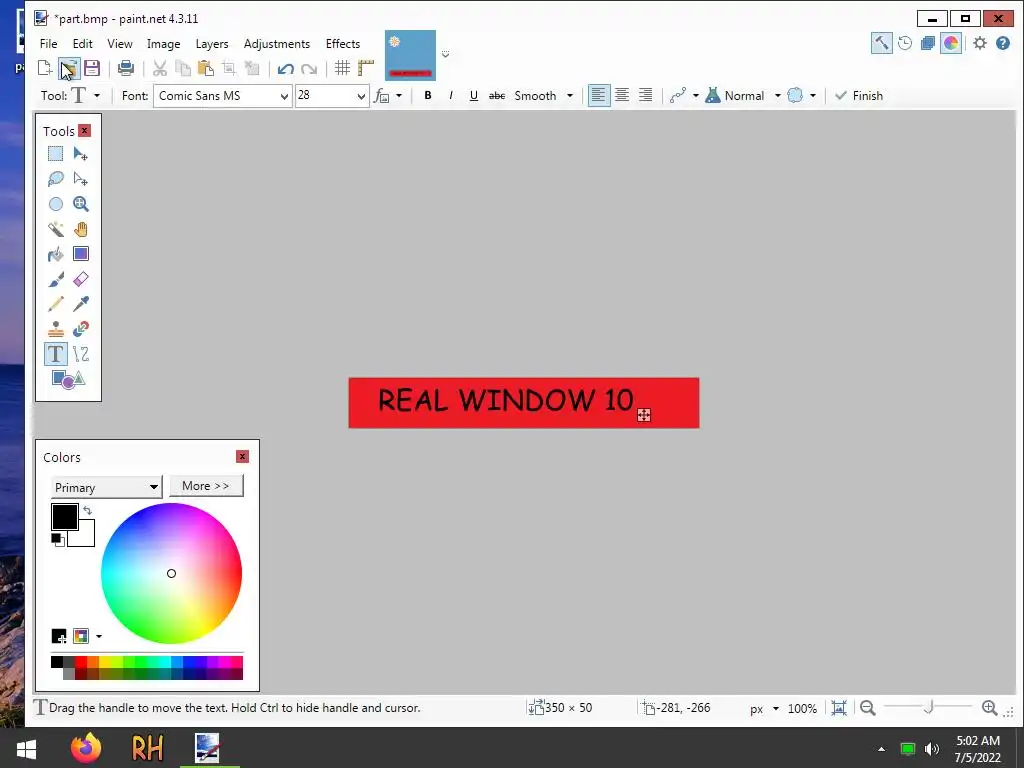The width and height of the screenshot is (1024, 768).
Task: Click the primary black color swatch
Action: click(x=65, y=517)
